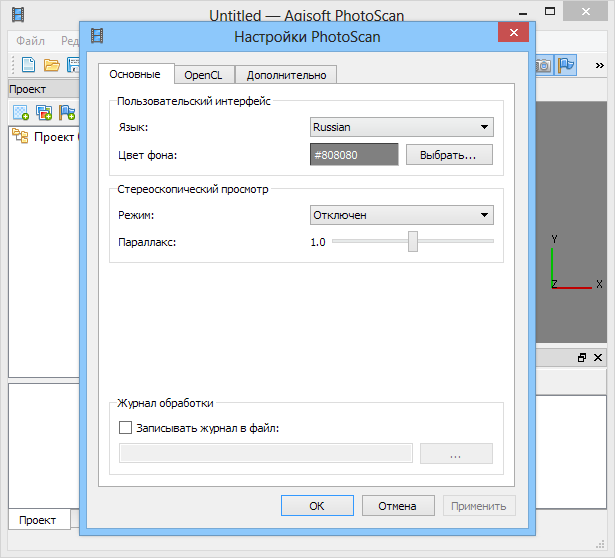
Task: Select the Проект tree root item
Action: coord(54,137)
